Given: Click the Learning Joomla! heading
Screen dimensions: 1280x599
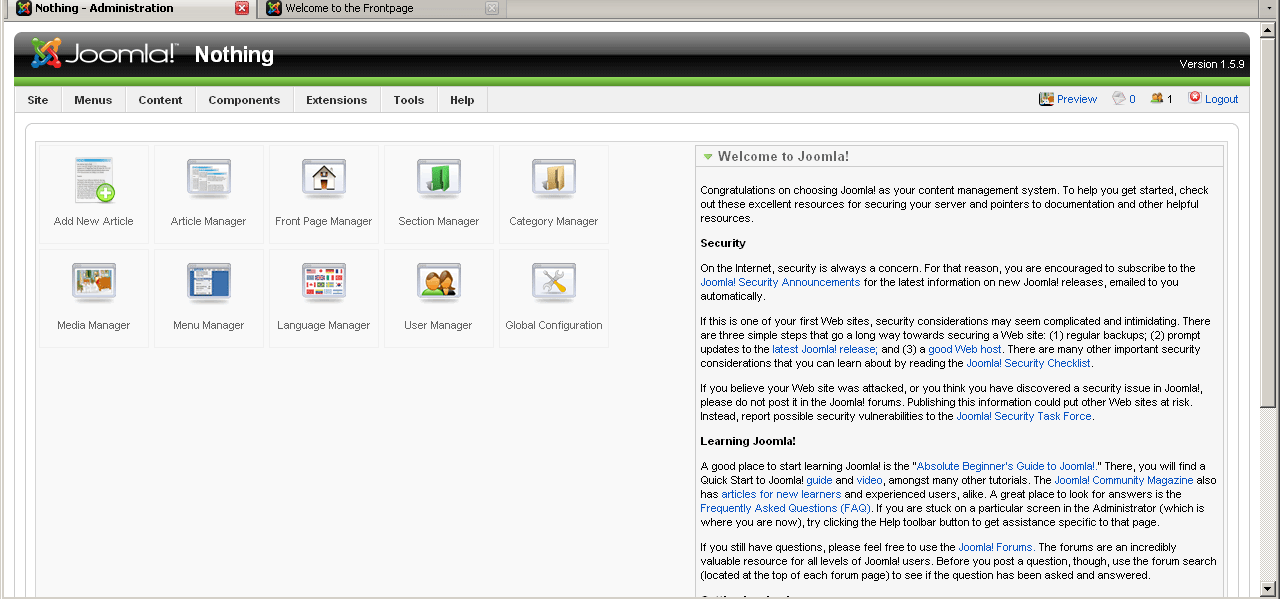Looking at the screenshot, I should click(748, 441).
